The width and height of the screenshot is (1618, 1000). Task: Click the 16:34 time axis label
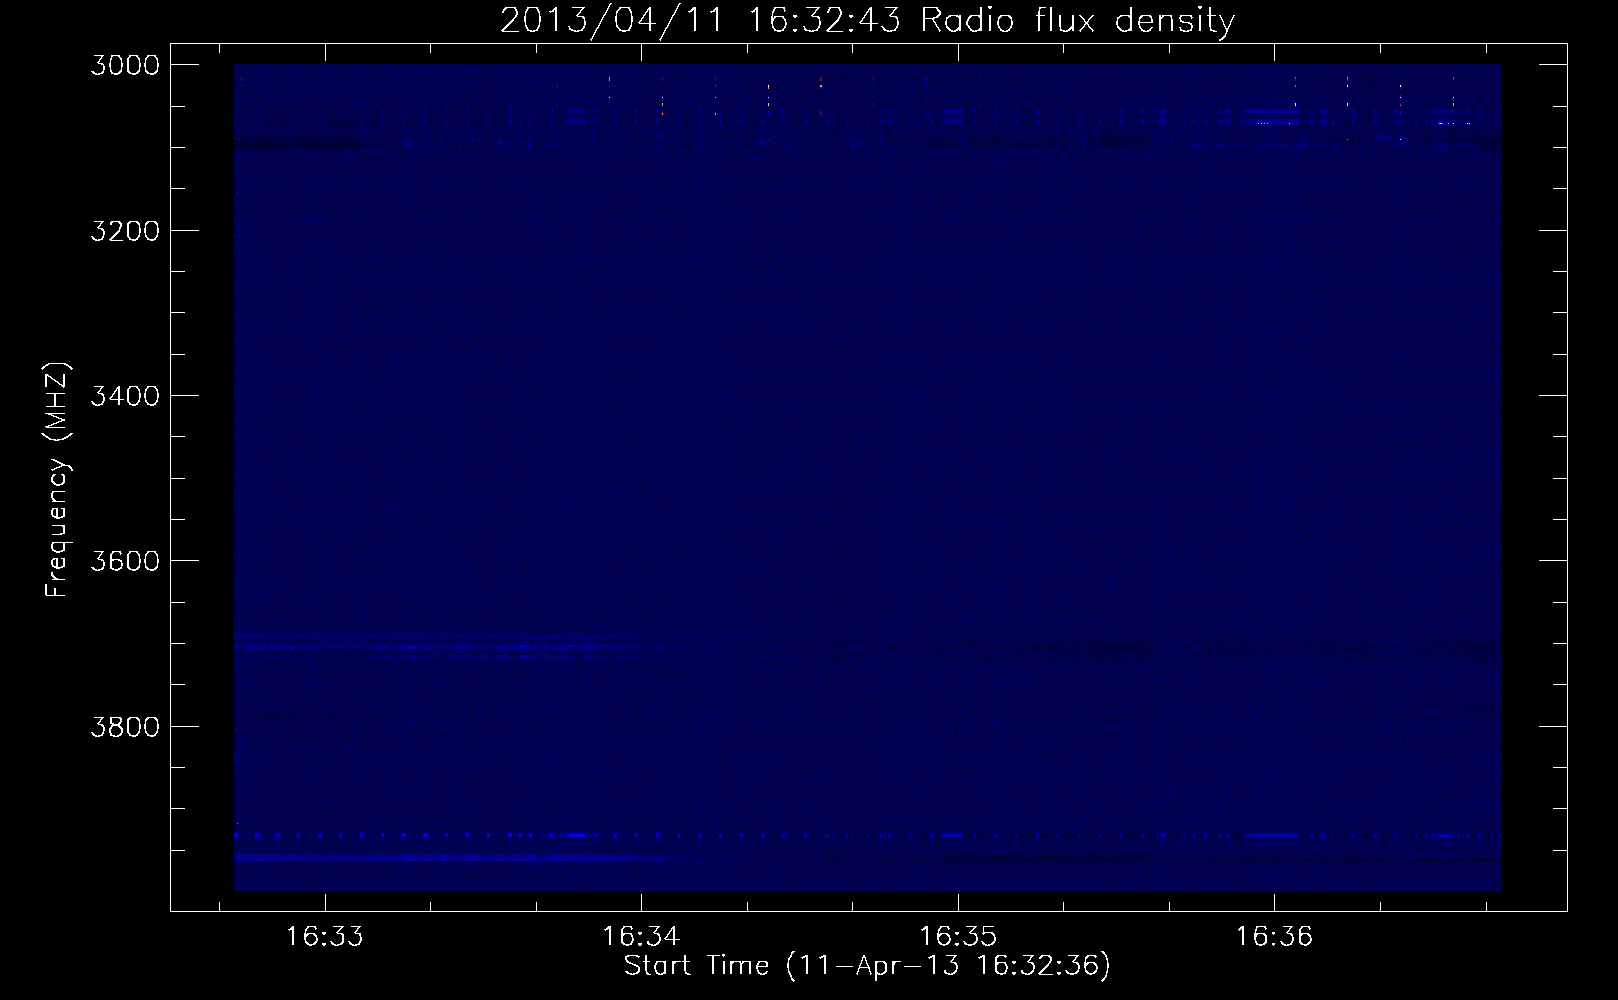coord(641,937)
